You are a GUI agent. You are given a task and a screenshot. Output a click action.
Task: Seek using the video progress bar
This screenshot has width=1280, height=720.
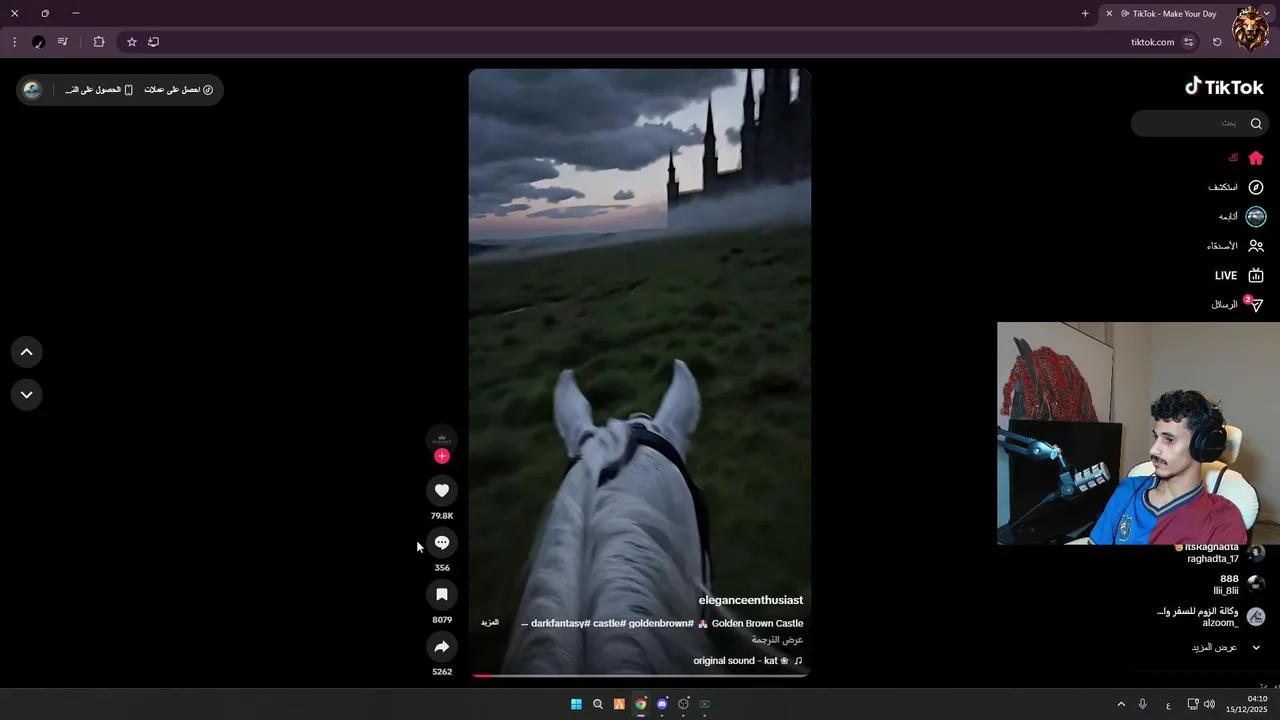click(x=639, y=675)
